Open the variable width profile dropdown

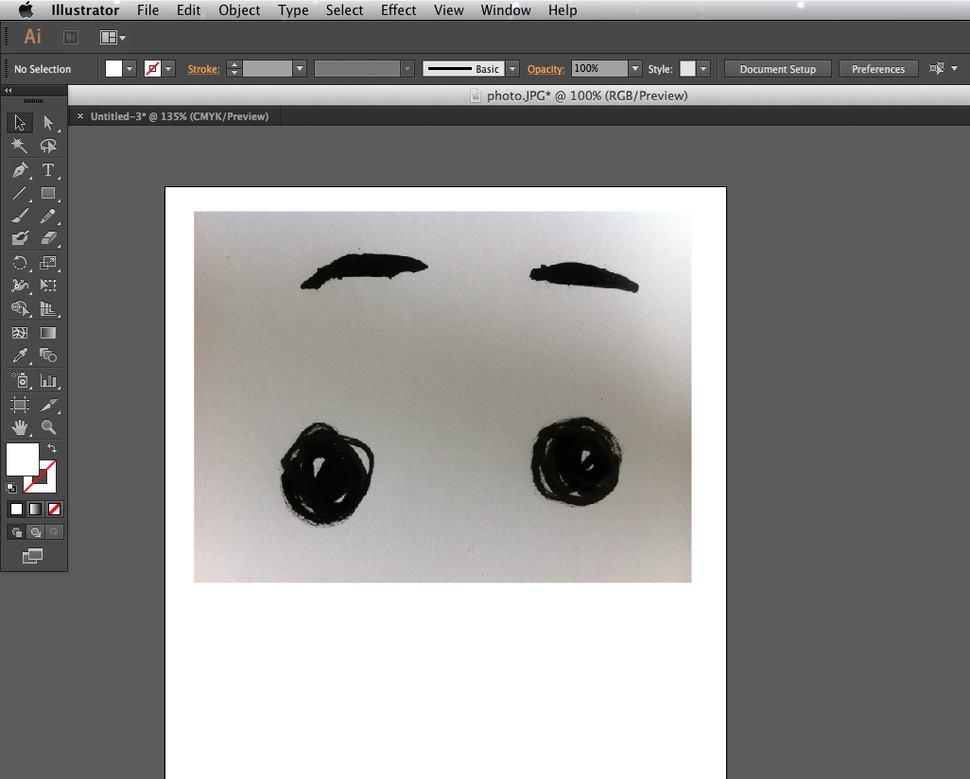click(406, 68)
